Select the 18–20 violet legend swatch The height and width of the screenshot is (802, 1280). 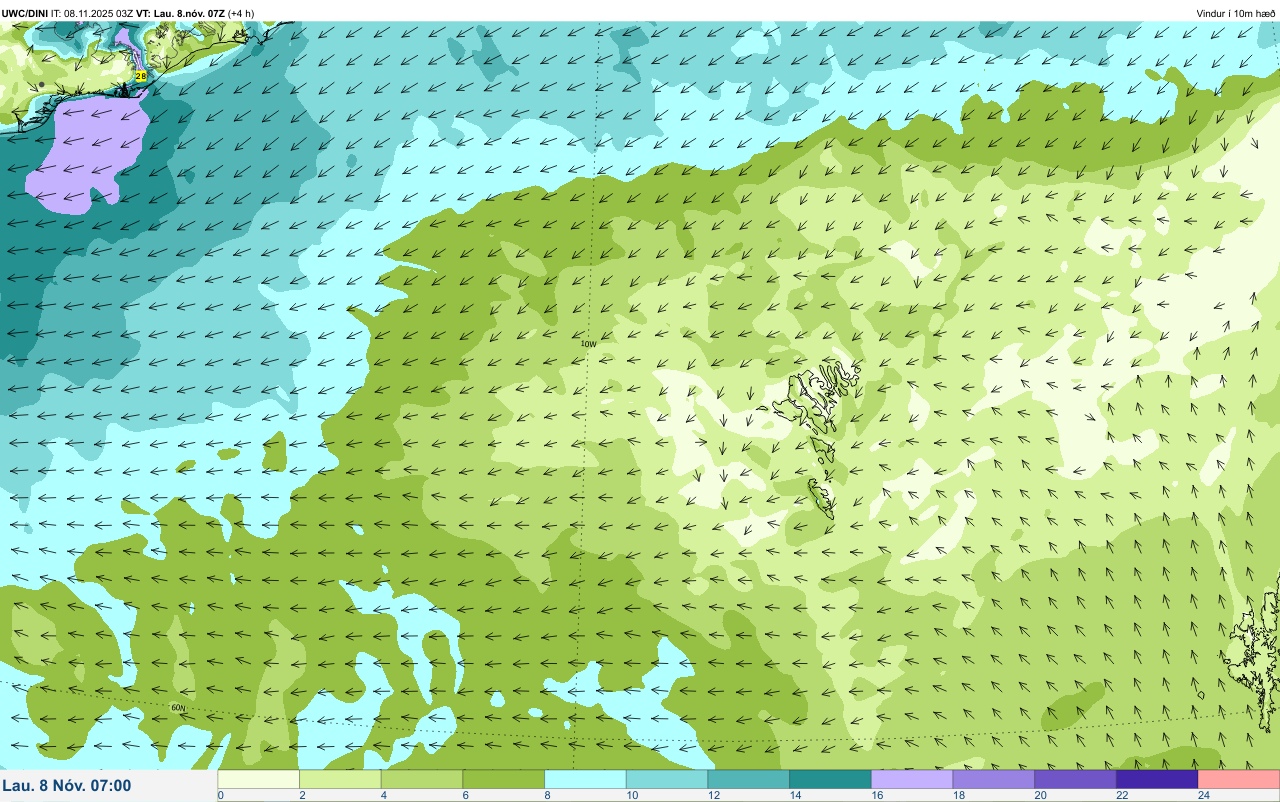994,778
